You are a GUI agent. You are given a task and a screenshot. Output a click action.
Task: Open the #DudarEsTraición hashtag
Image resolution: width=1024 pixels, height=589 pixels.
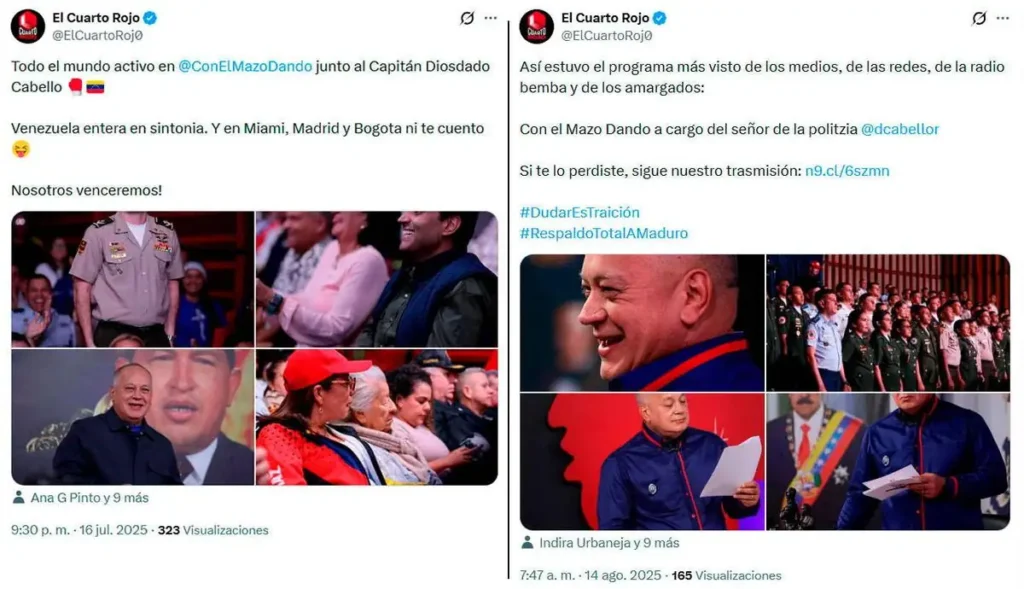point(580,212)
